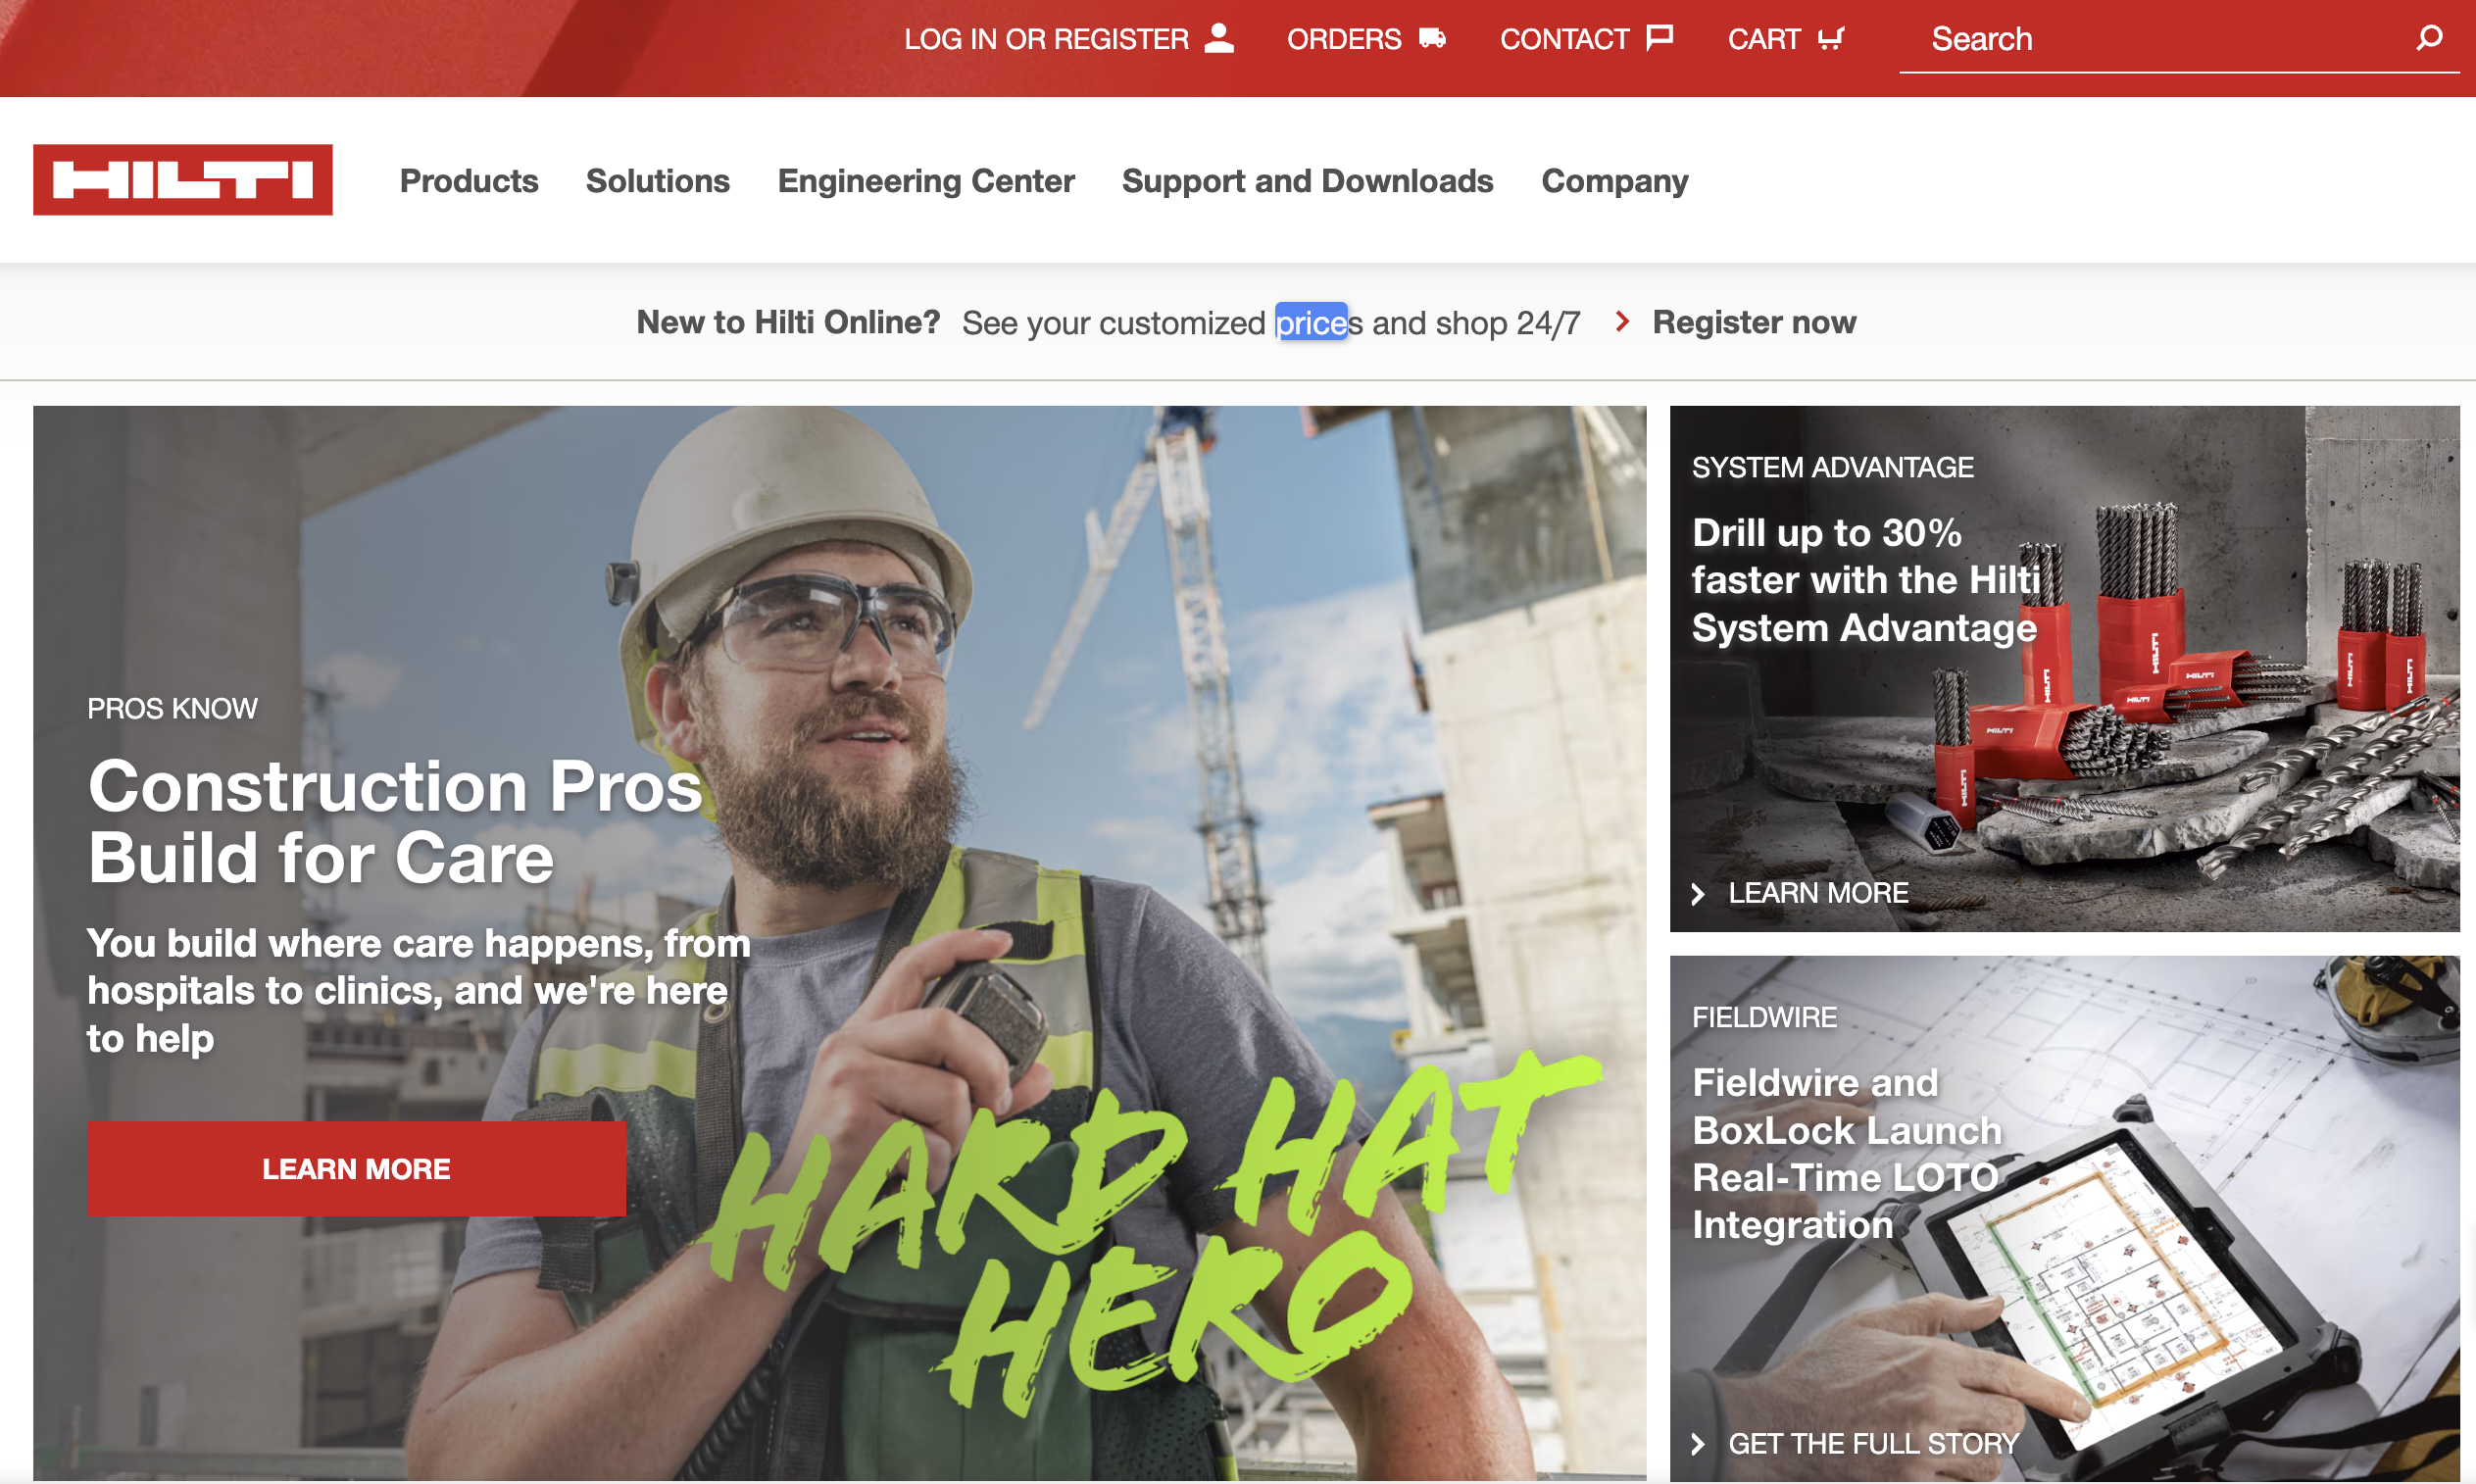Screen dimensions: 2476x1484
Task: Click the Register now link
Action: 1754,322
